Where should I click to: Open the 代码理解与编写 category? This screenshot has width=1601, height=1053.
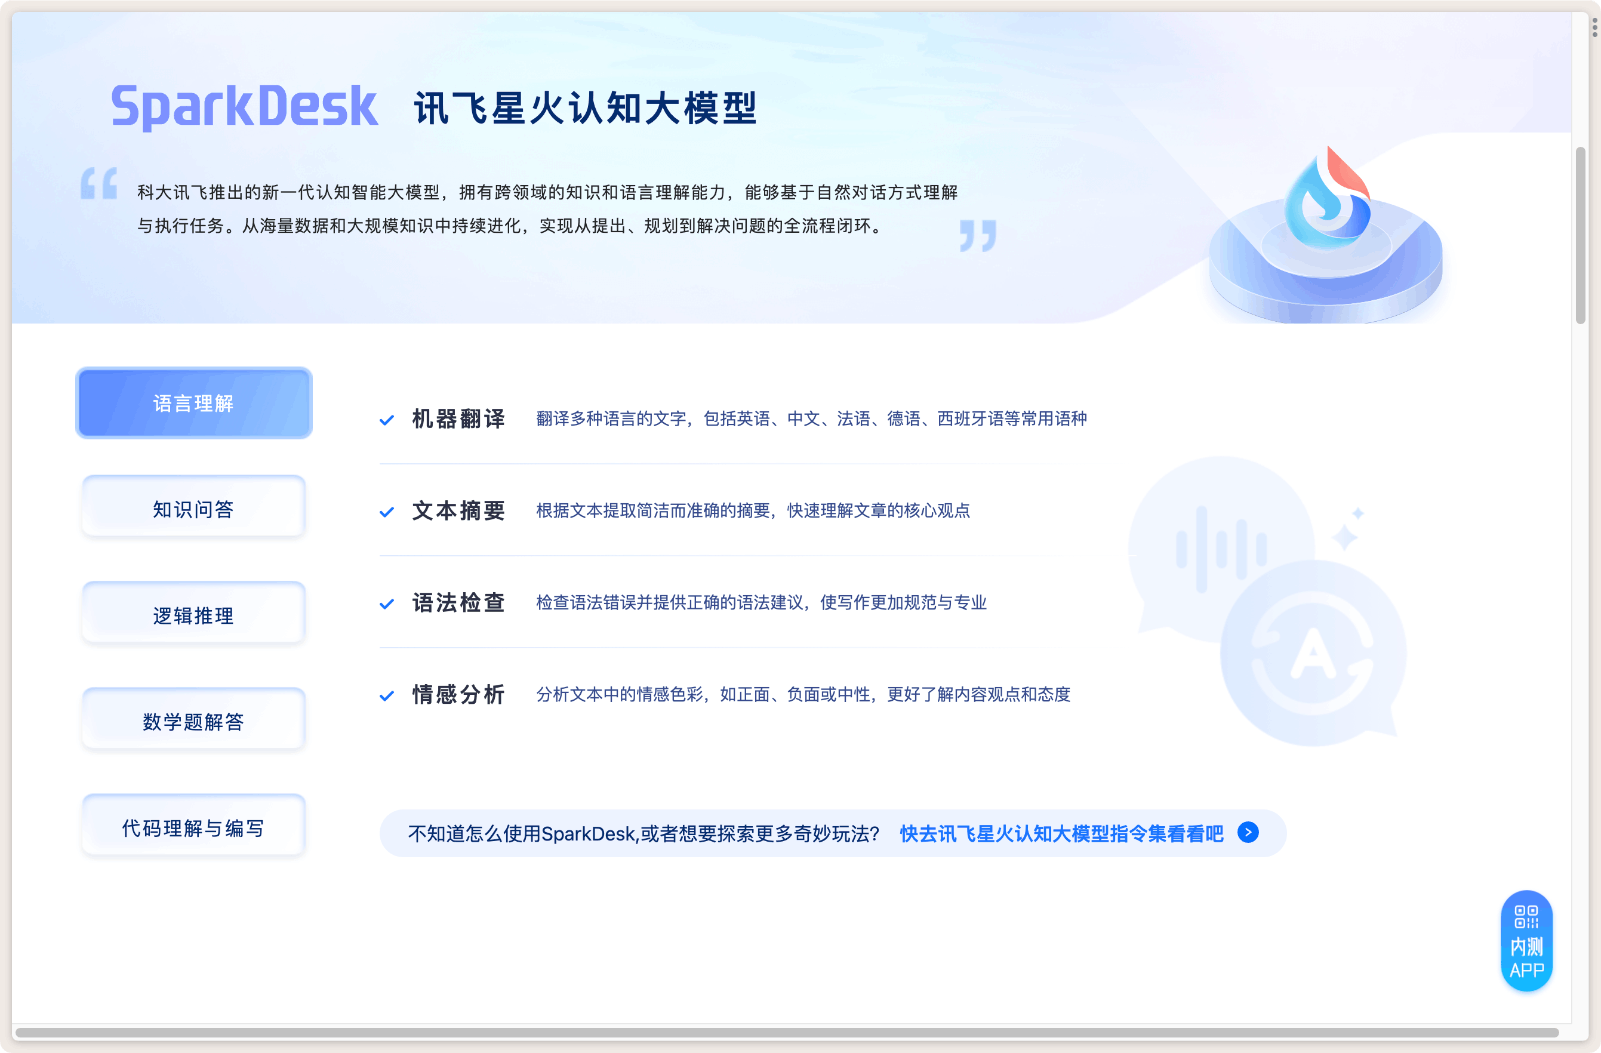click(193, 824)
